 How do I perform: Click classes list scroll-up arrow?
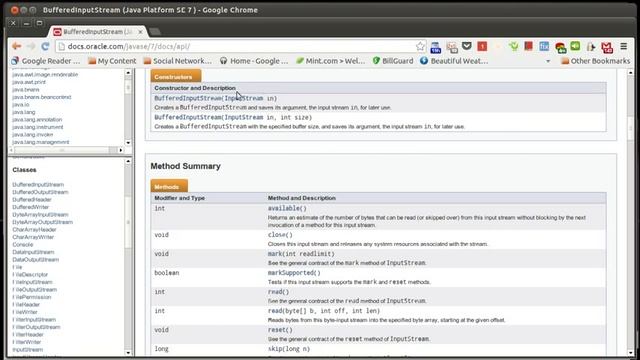pos(128,162)
